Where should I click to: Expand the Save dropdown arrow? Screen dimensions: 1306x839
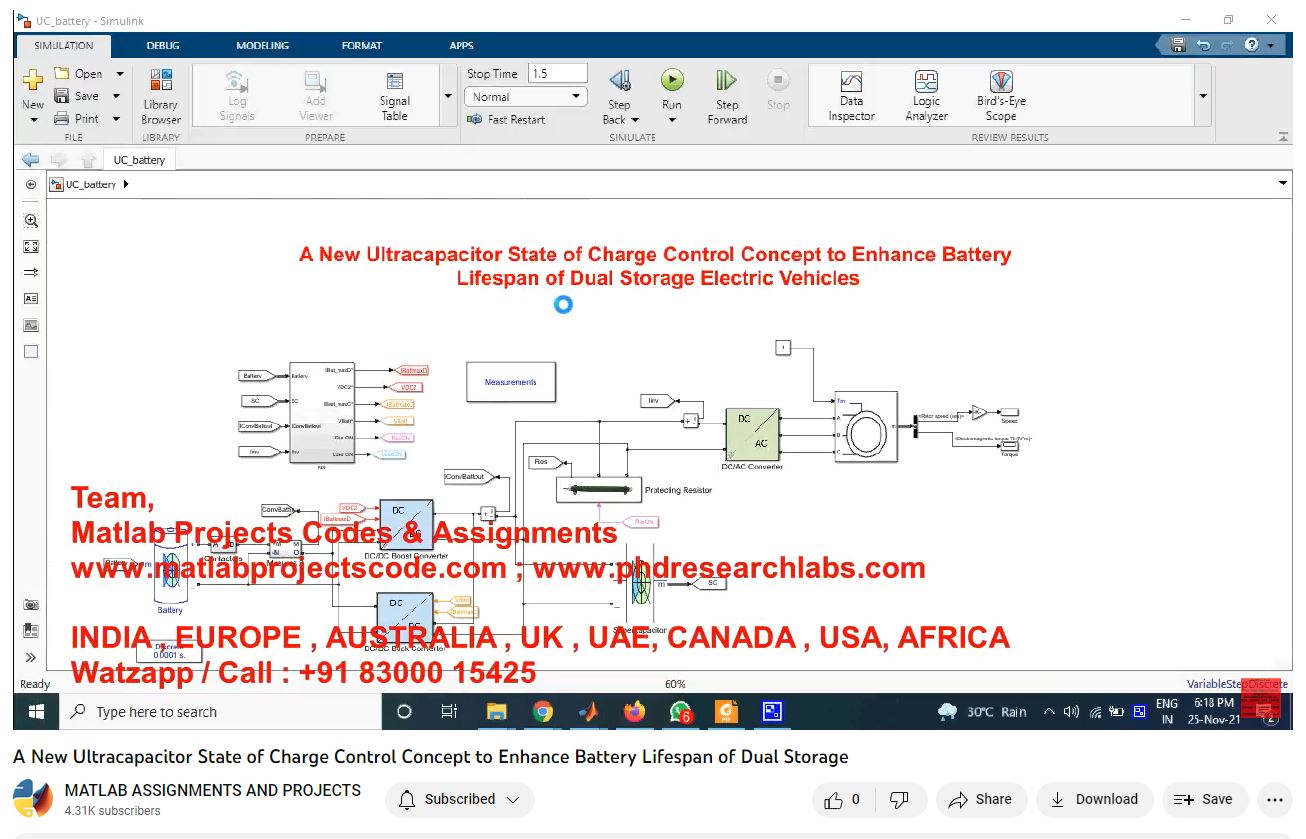[x=116, y=96]
